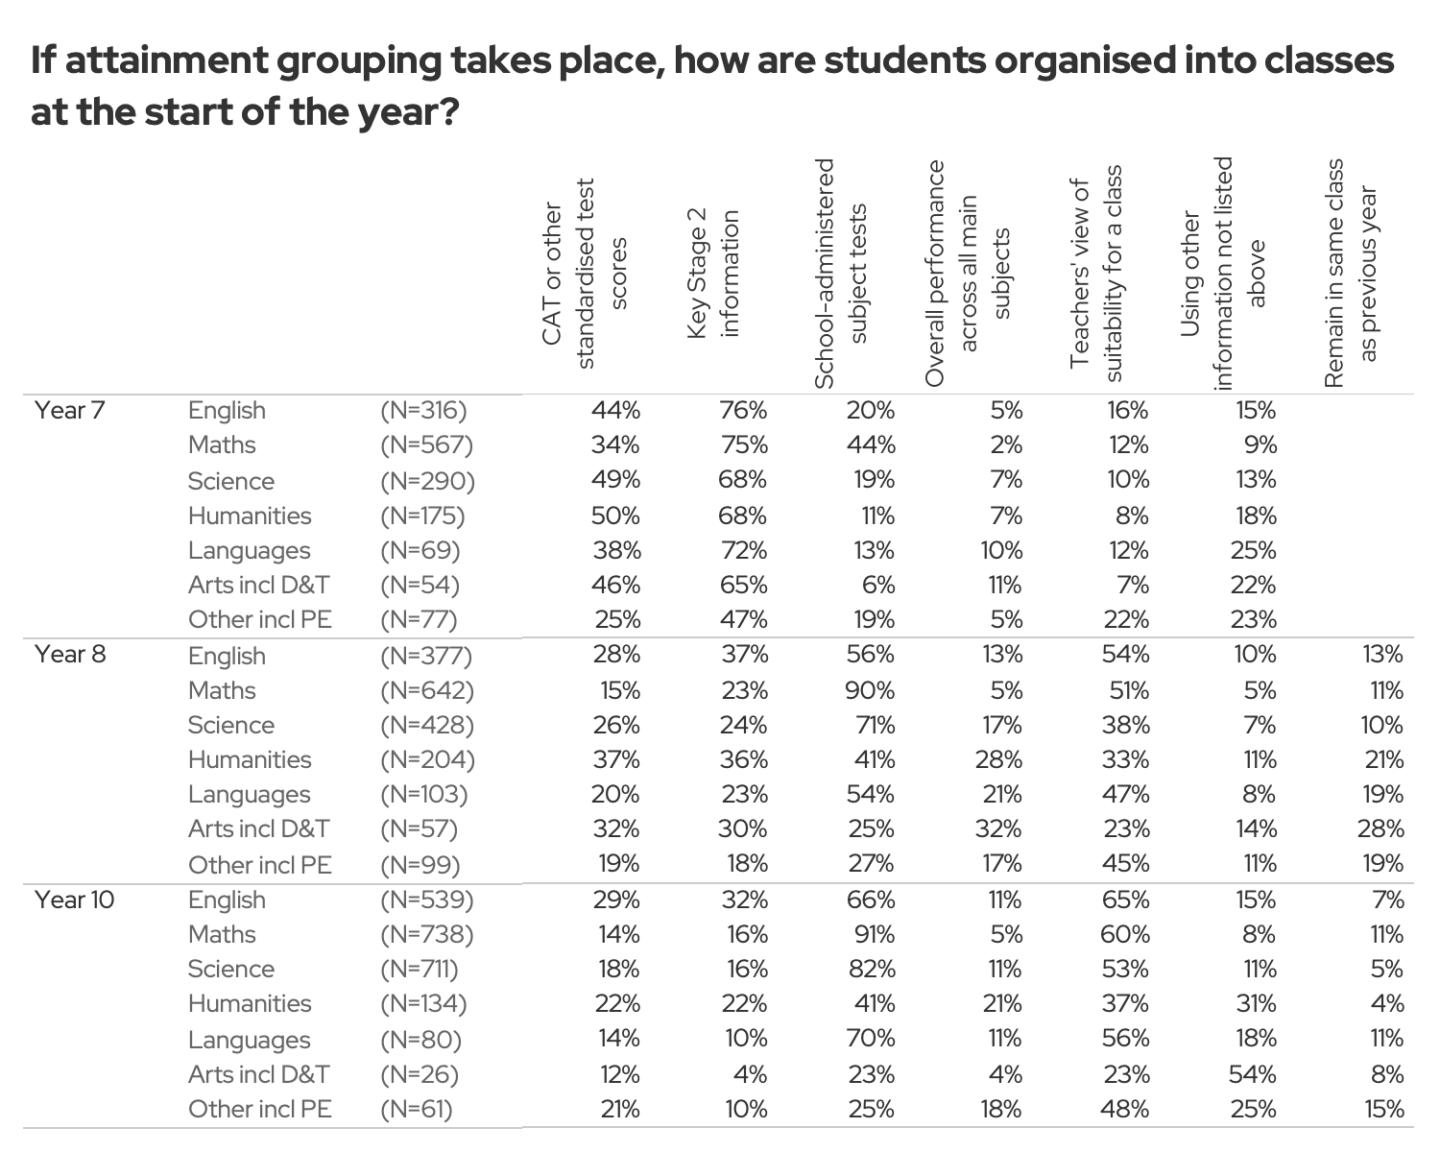Image resolution: width=1440 pixels, height=1152 pixels.
Task: Select the 'School-administered subject tests' column header
Action: click(840, 272)
